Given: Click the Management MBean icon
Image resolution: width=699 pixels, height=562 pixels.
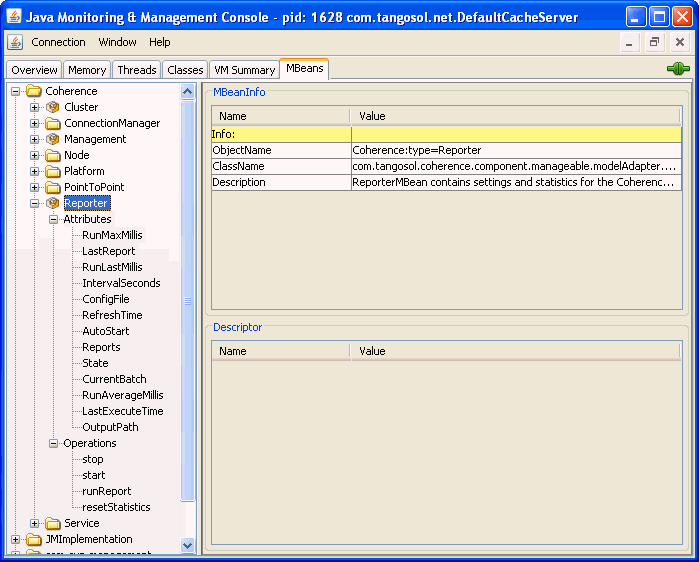Looking at the screenshot, I should [53, 139].
